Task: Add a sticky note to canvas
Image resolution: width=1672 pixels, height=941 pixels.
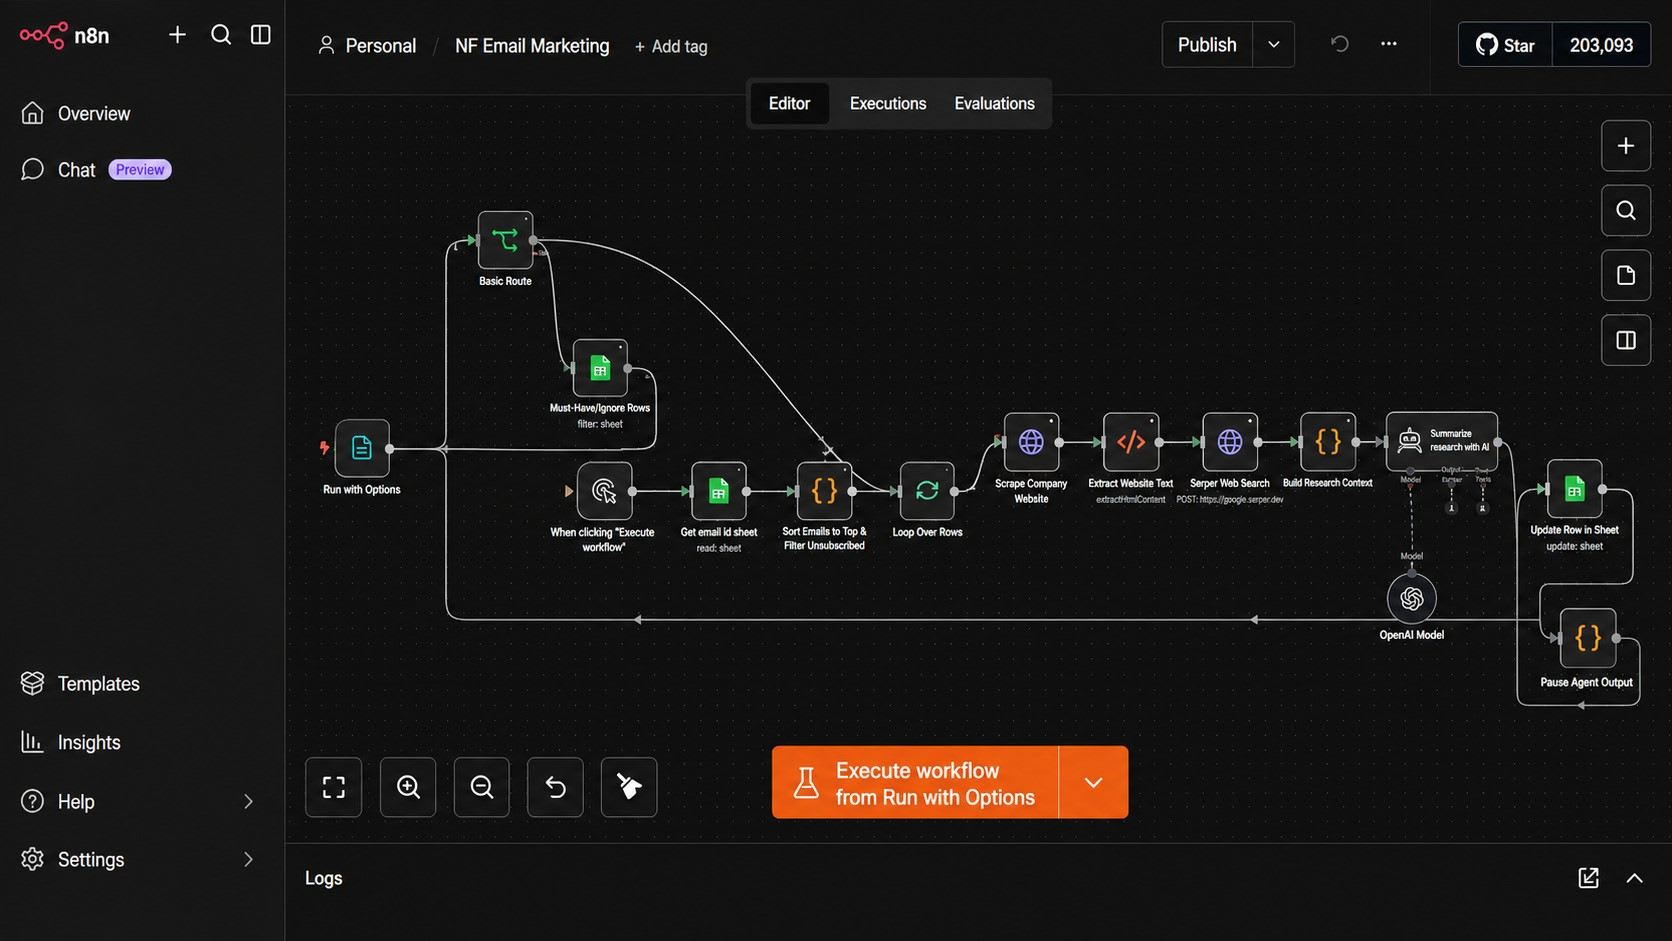Action: (1626, 276)
